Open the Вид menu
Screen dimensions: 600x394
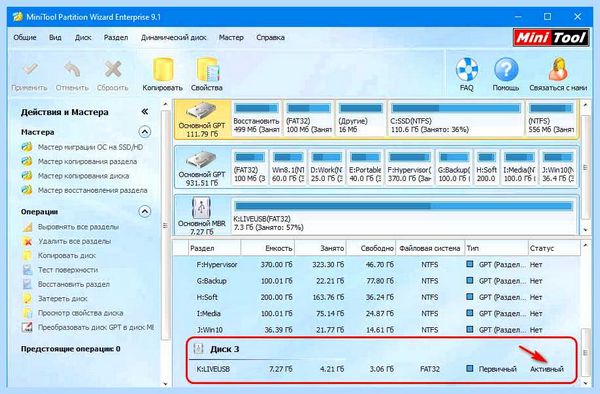55,37
